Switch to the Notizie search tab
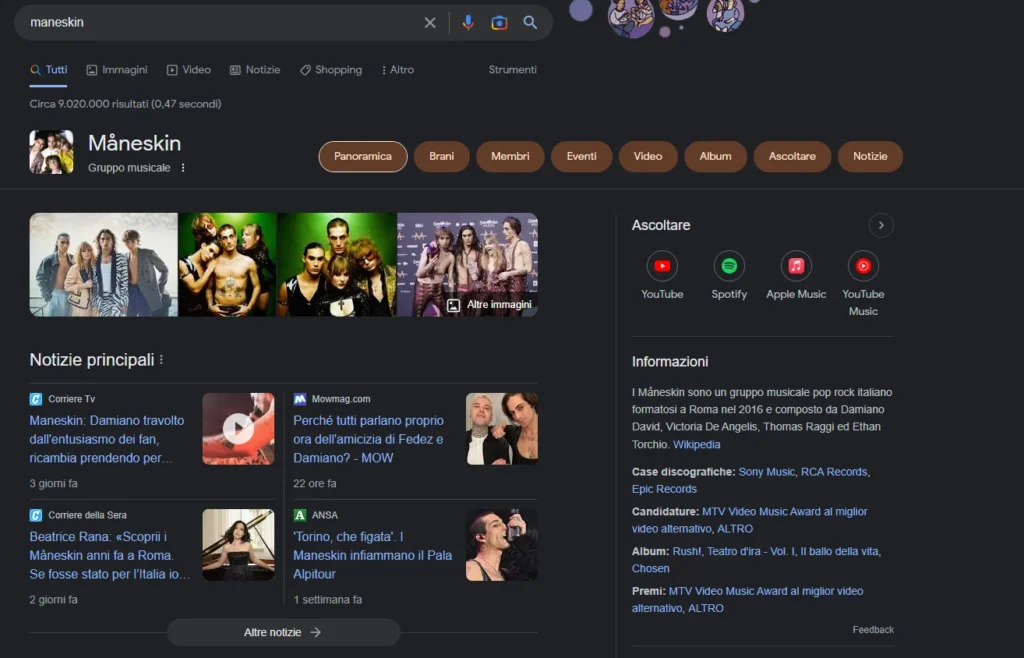 pos(255,70)
